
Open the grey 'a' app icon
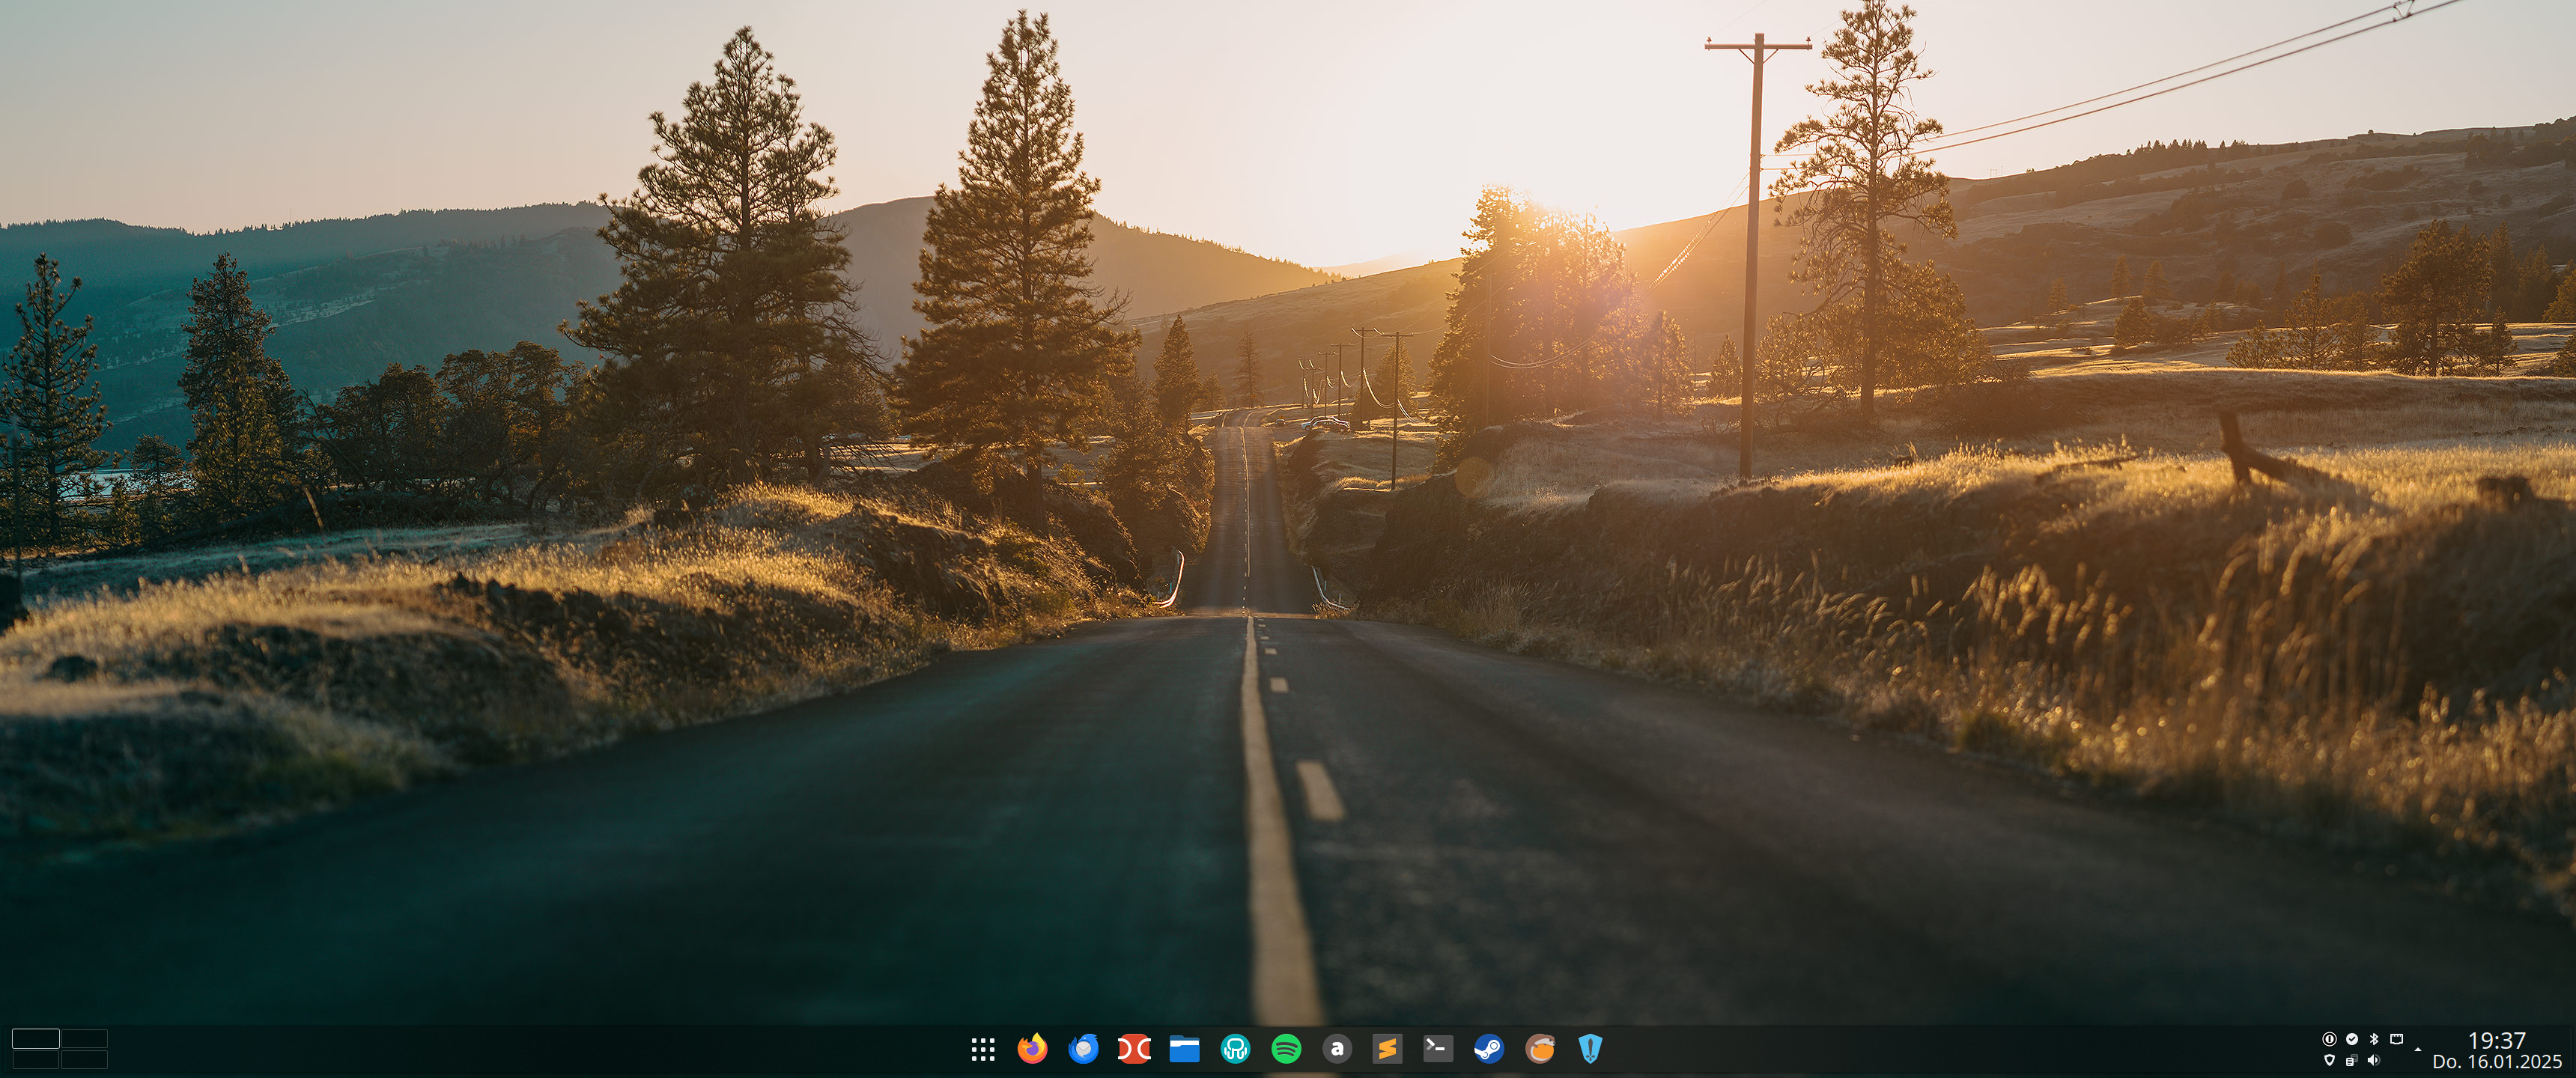[x=1337, y=1049]
